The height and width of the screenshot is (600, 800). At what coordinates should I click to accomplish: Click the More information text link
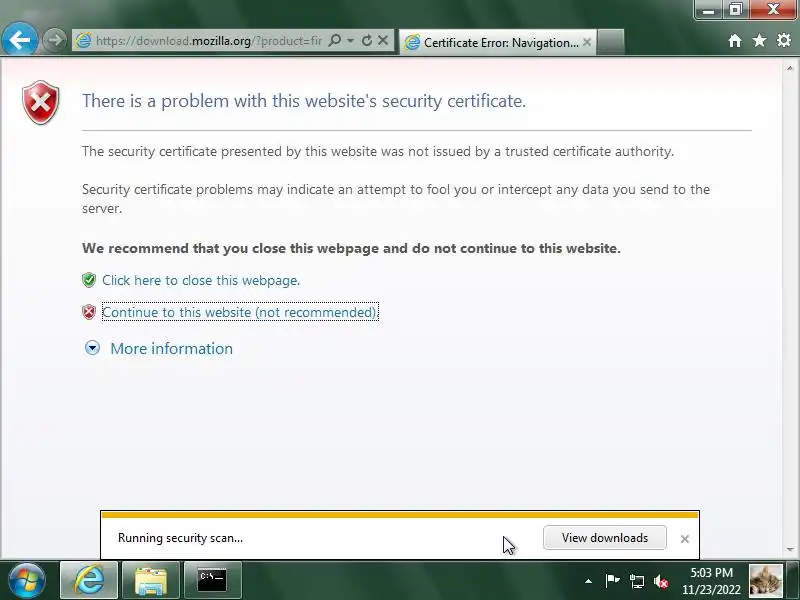(171, 348)
